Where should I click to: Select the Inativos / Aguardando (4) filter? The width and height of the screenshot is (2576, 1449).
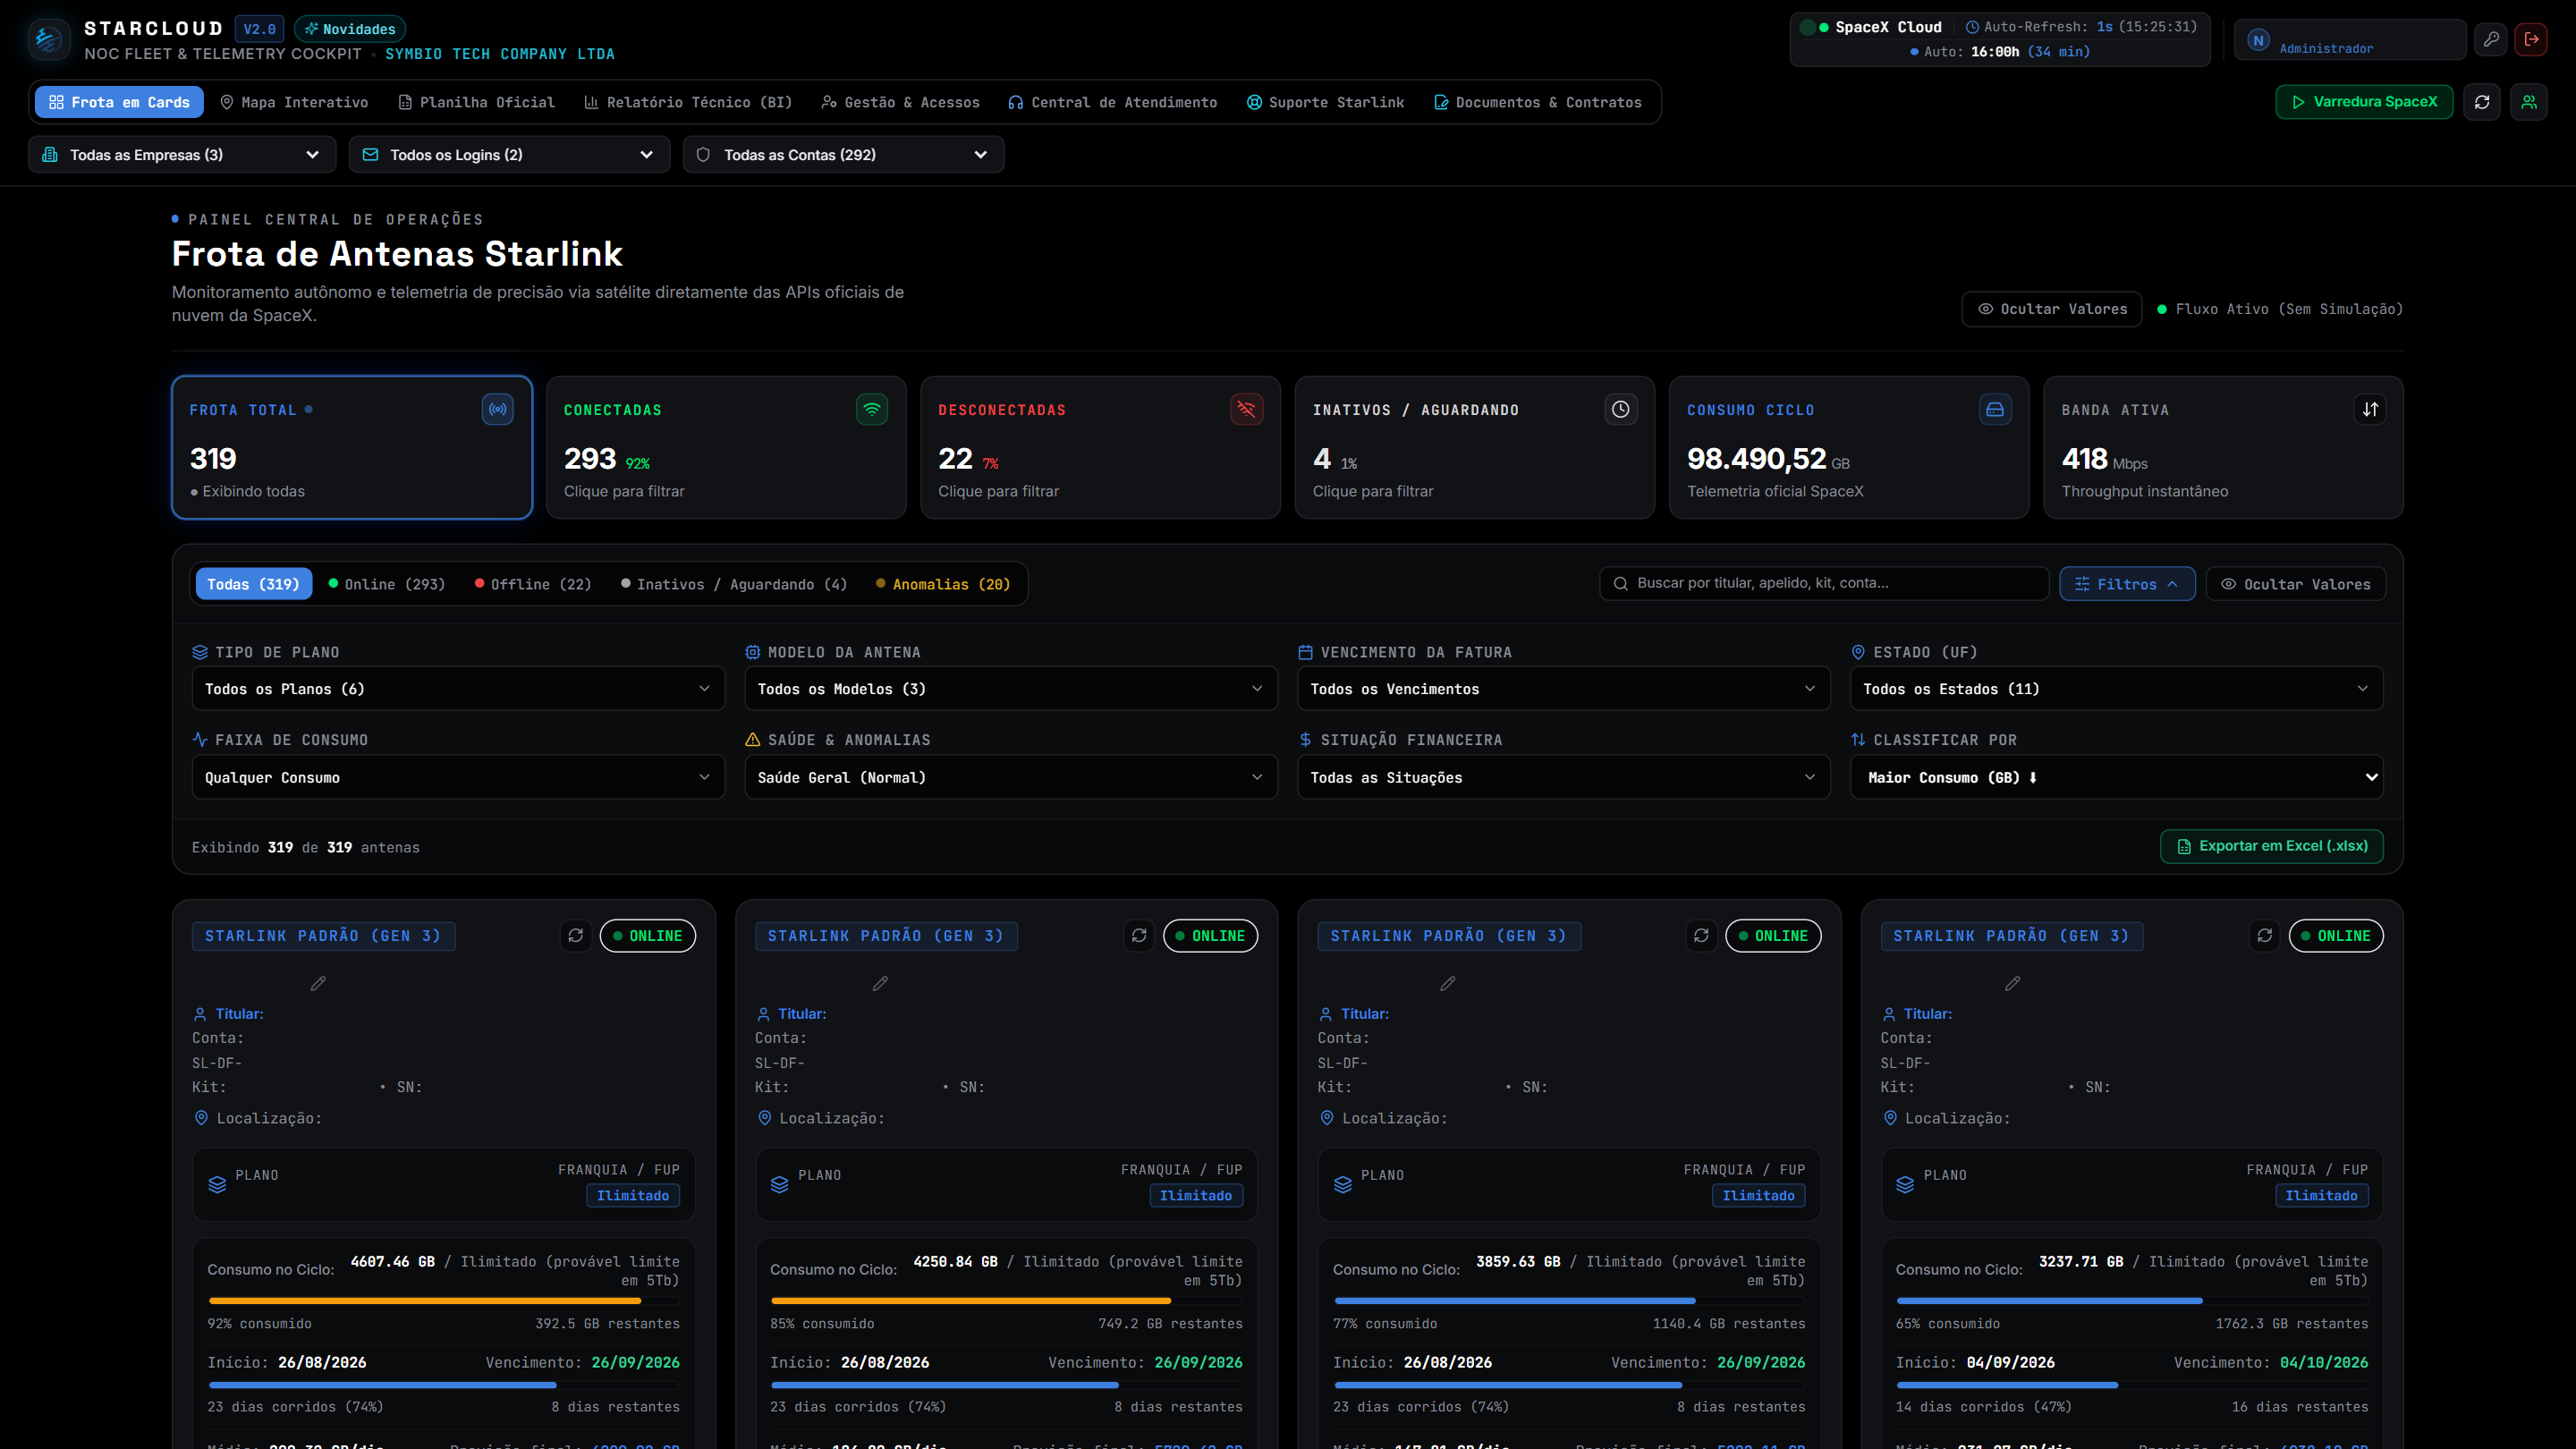(x=734, y=584)
